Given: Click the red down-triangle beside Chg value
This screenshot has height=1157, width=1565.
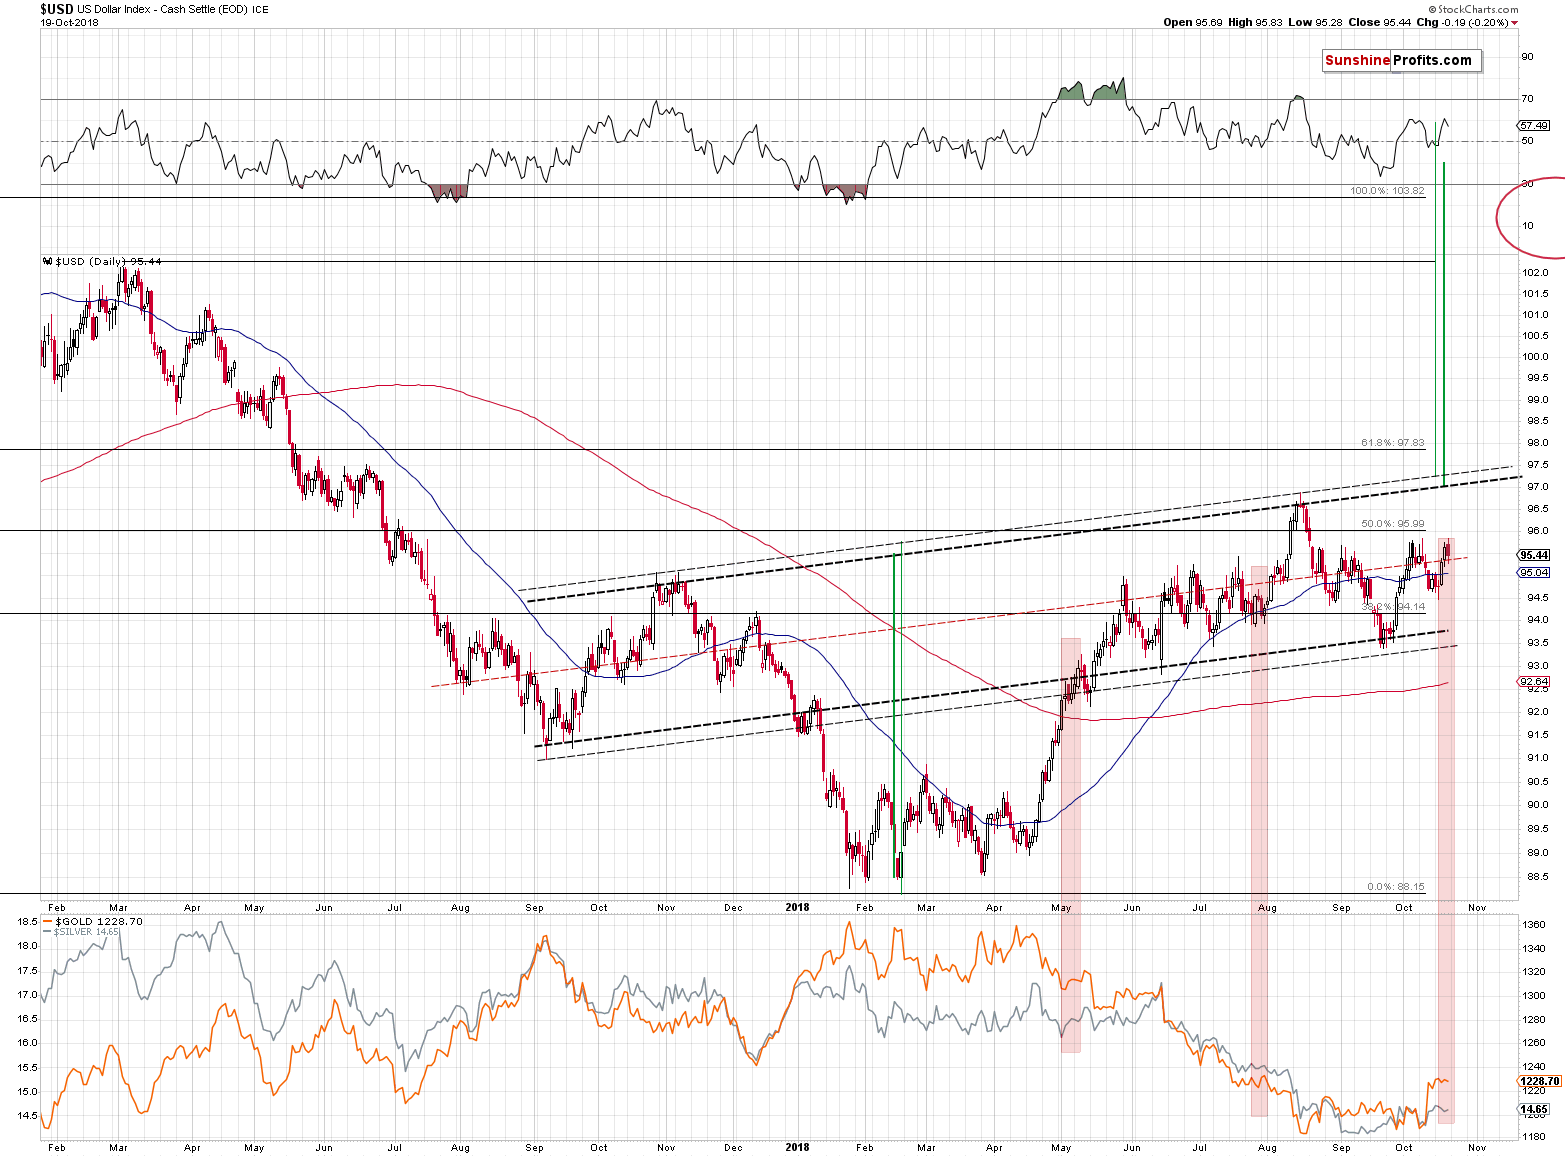Looking at the screenshot, I should 1515,24.
